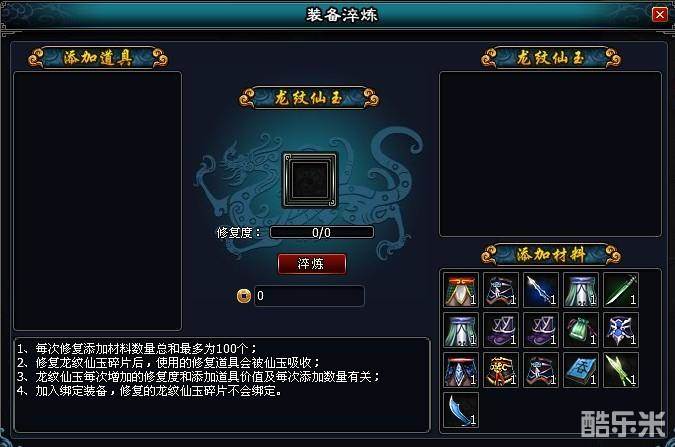Select the green pouch bag material
Screen dimensions: 675x447
coord(581,330)
